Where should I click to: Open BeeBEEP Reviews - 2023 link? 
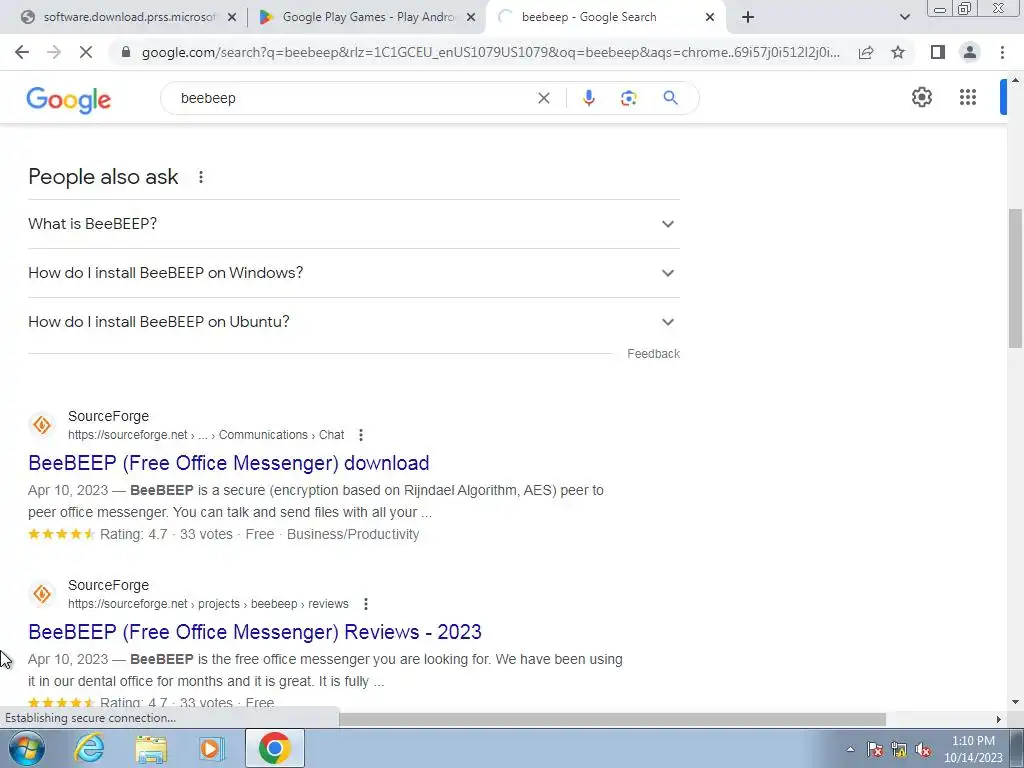pyautogui.click(x=255, y=632)
